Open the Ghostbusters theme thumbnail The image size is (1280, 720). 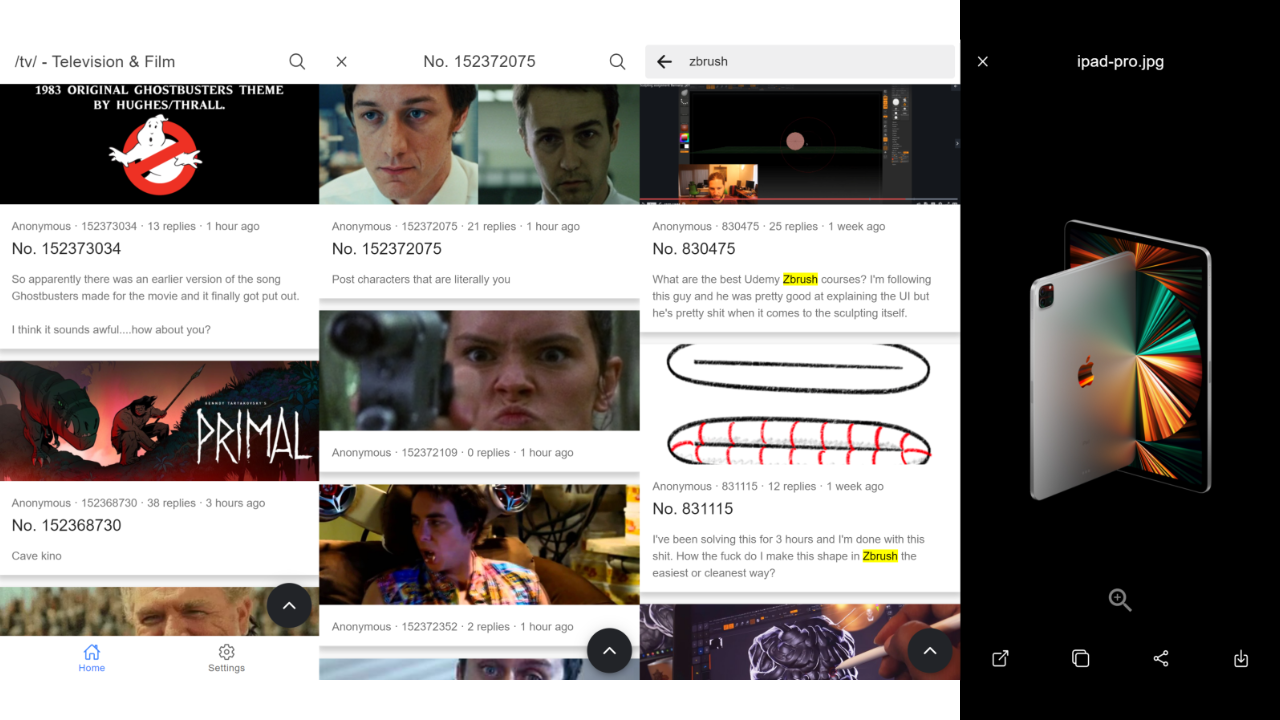159,144
